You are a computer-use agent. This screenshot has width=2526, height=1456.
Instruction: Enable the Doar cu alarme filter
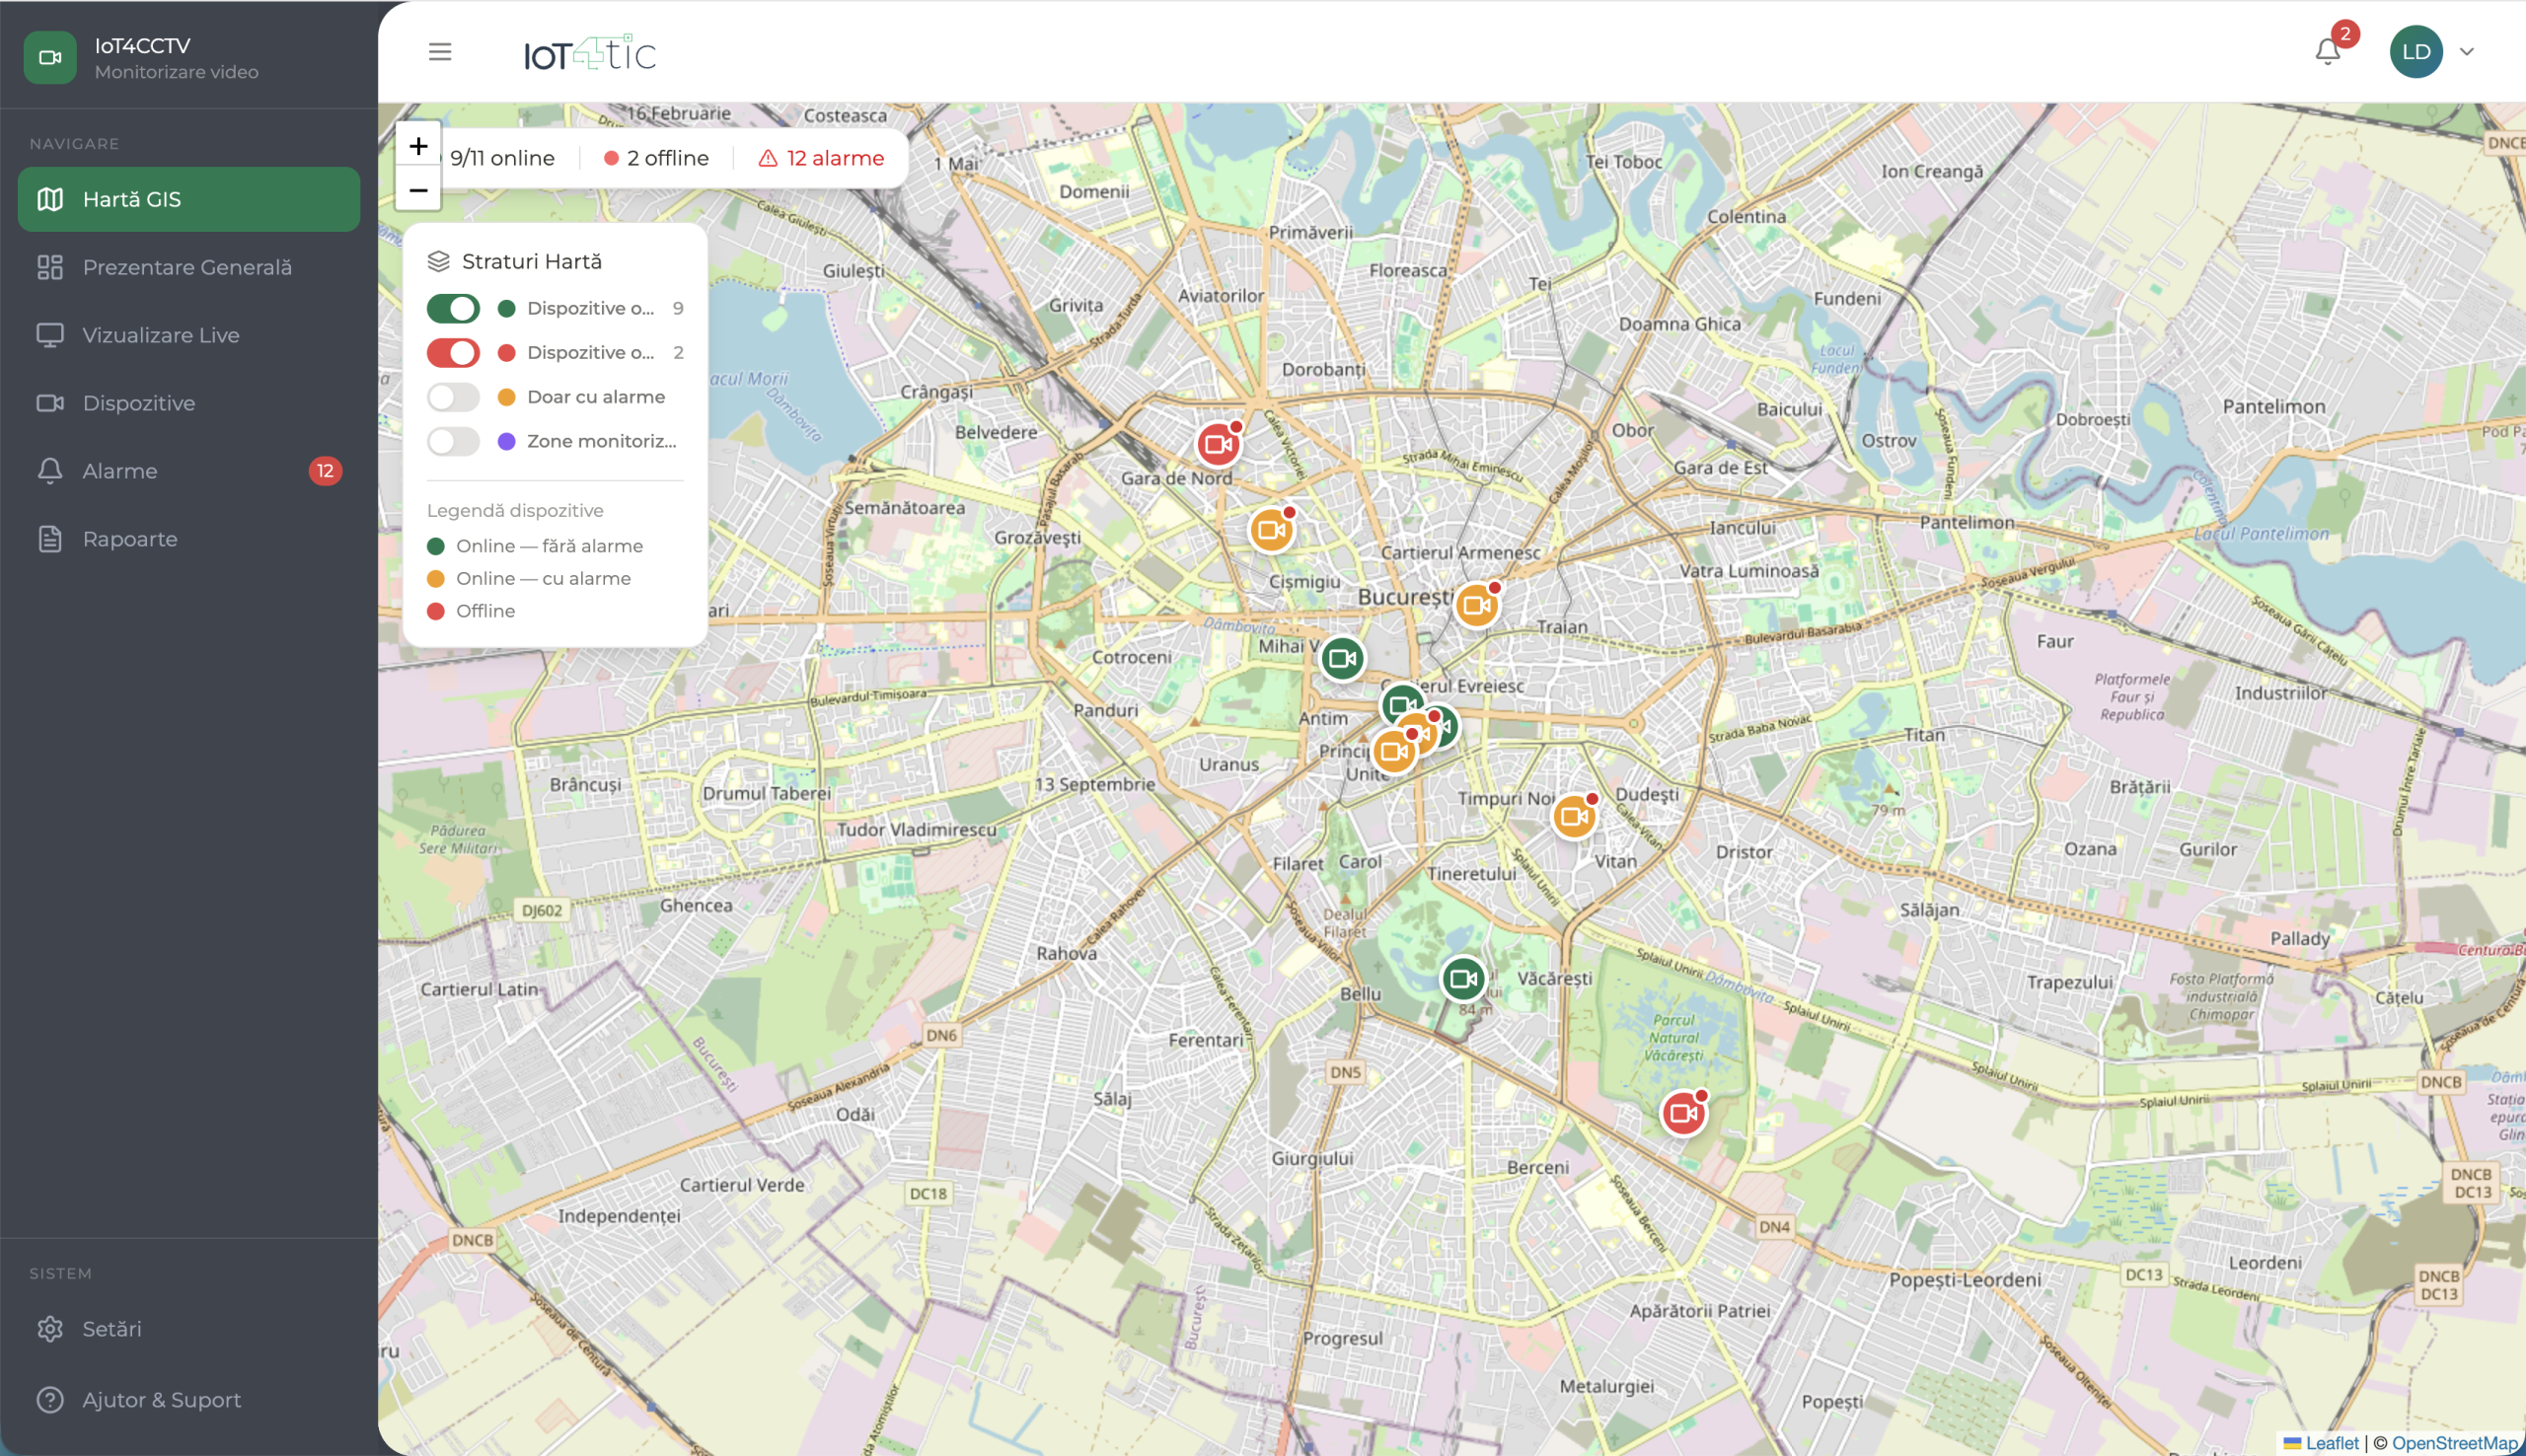coord(453,397)
